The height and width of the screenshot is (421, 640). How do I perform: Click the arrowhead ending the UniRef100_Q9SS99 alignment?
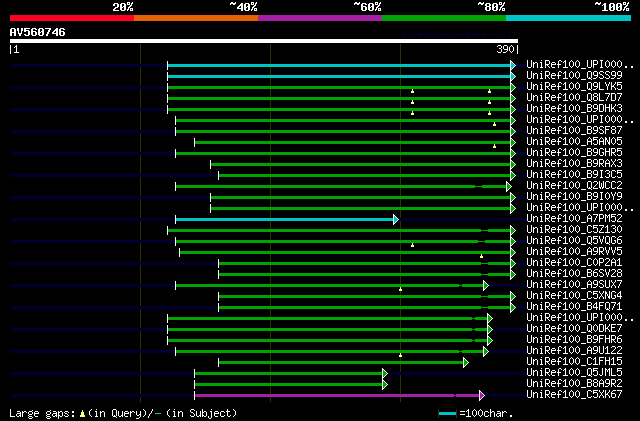click(513, 76)
